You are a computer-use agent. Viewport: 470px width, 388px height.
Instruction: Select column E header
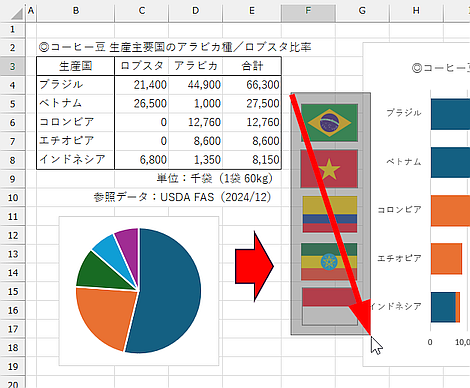252,11
